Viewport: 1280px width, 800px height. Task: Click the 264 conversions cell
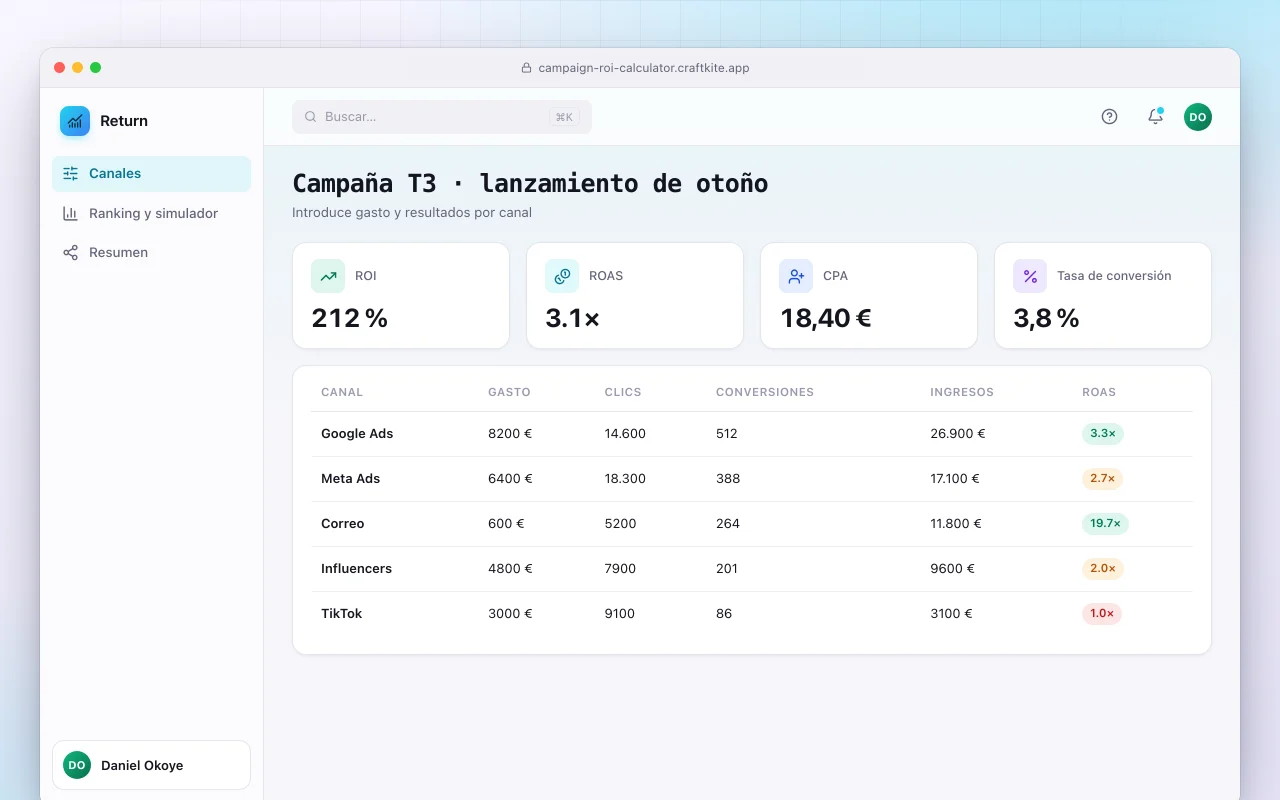[727, 524]
